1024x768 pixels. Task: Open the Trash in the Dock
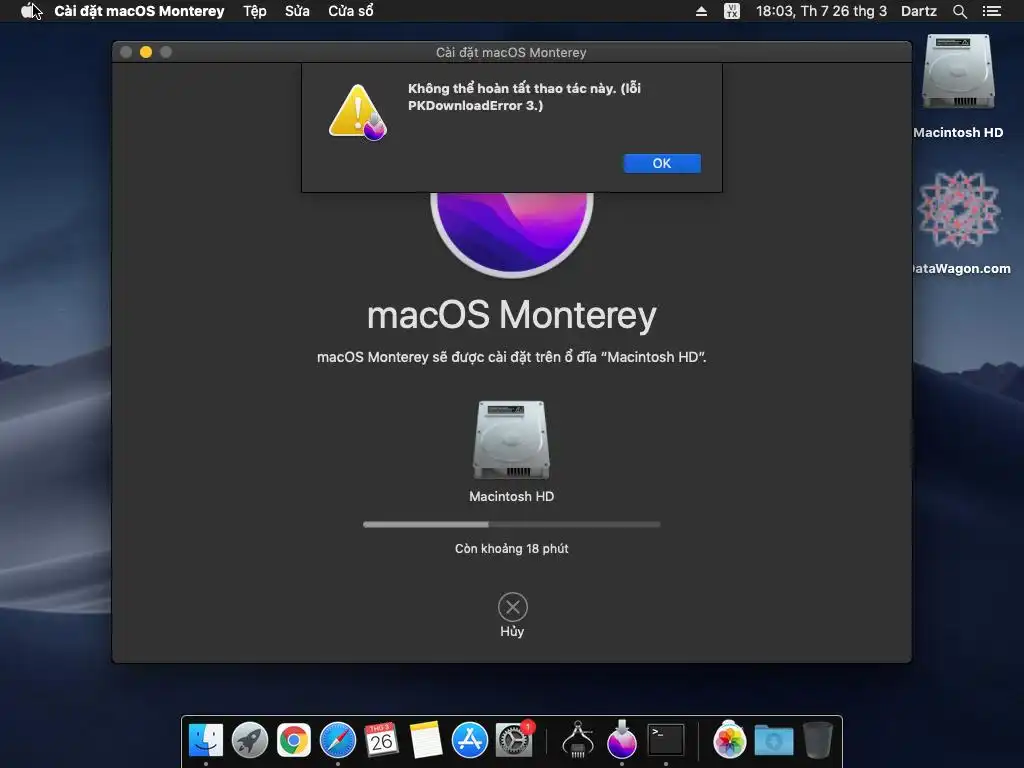coord(817,740)
